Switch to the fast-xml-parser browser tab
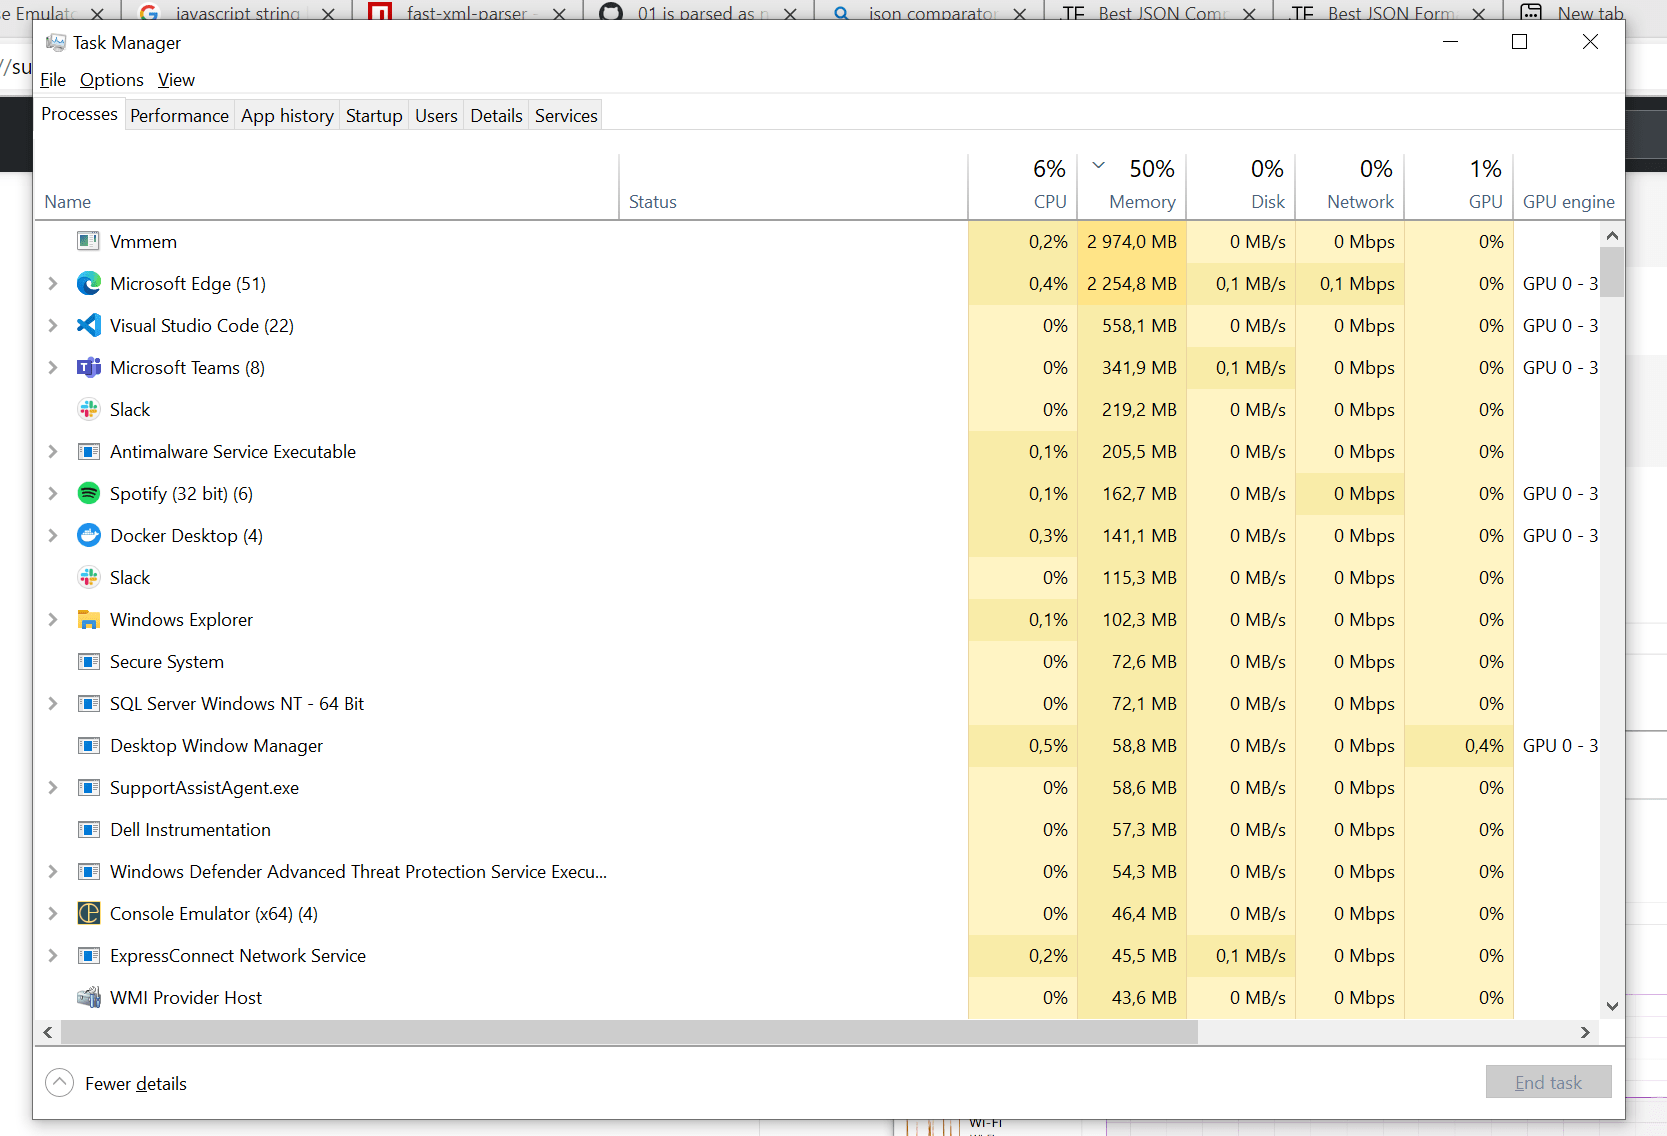 point(466,12)
